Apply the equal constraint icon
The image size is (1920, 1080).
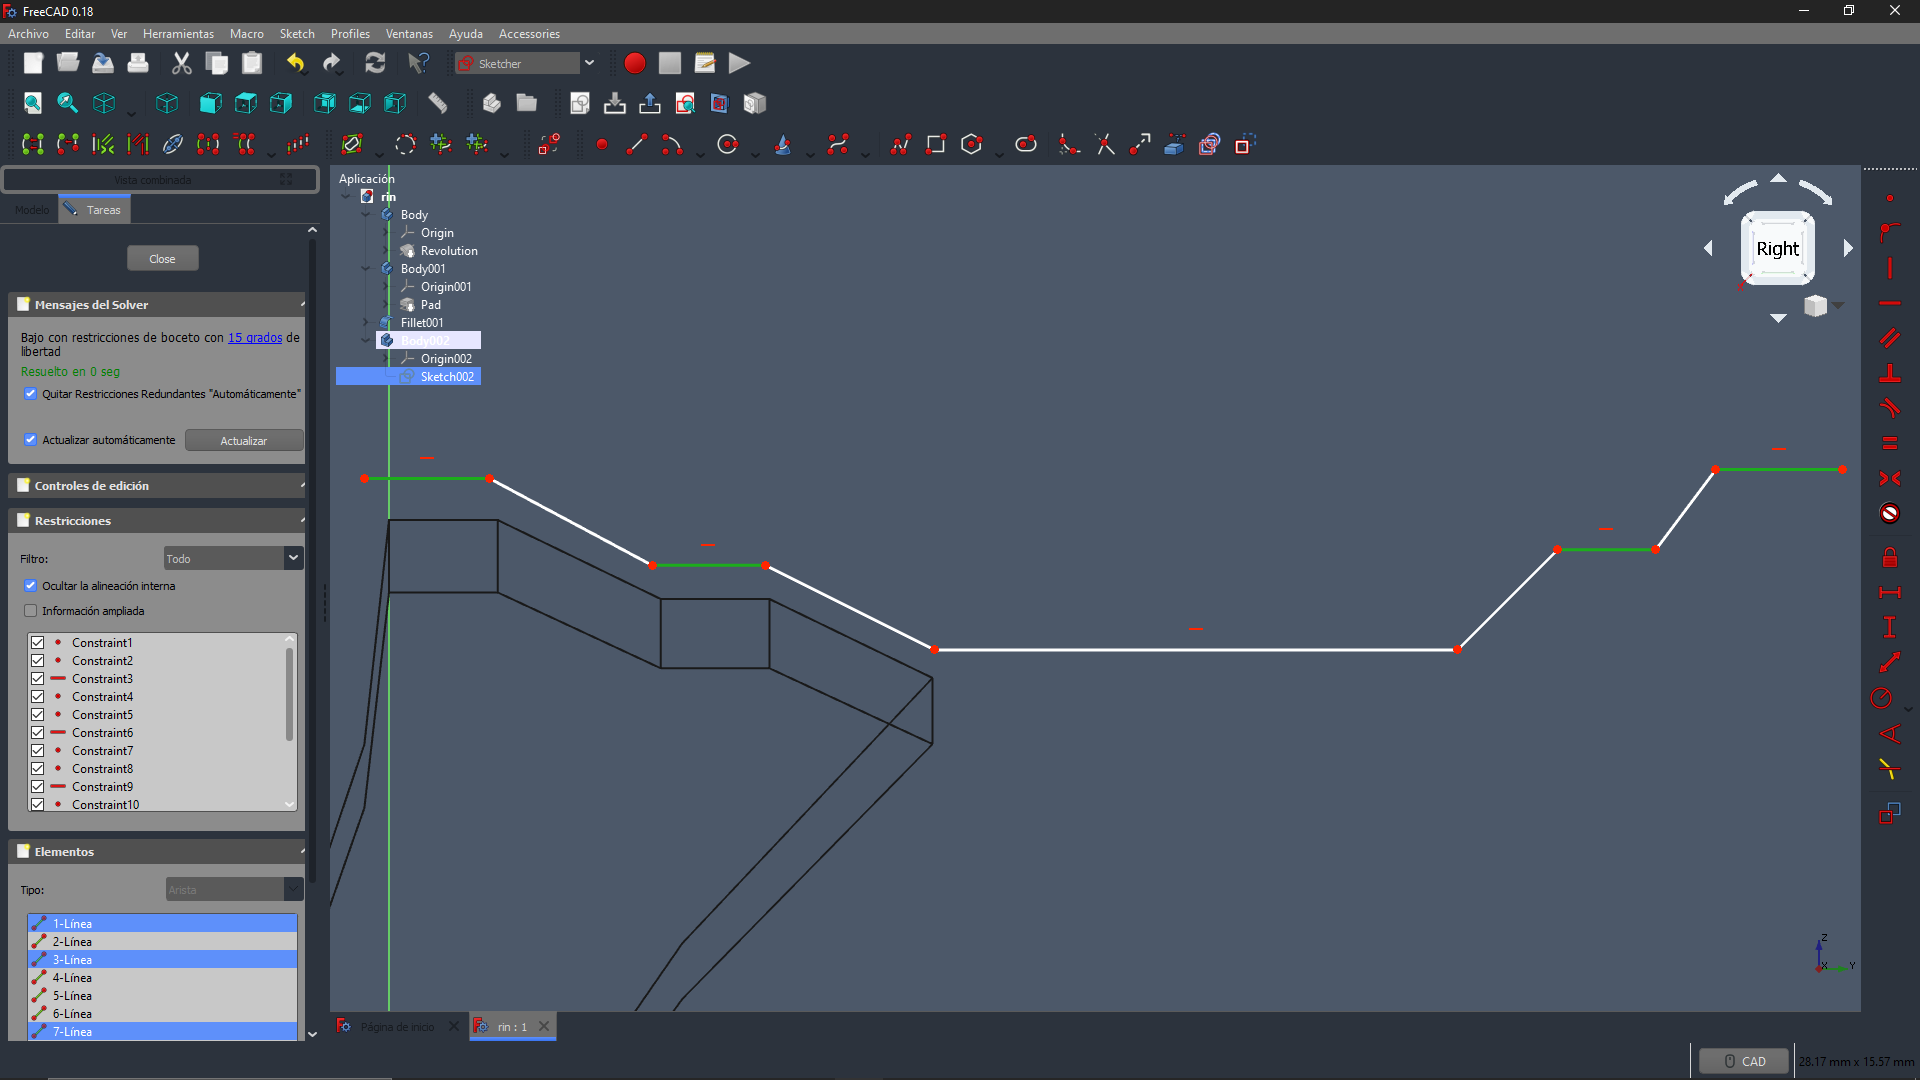click(x=1889, y=443)
